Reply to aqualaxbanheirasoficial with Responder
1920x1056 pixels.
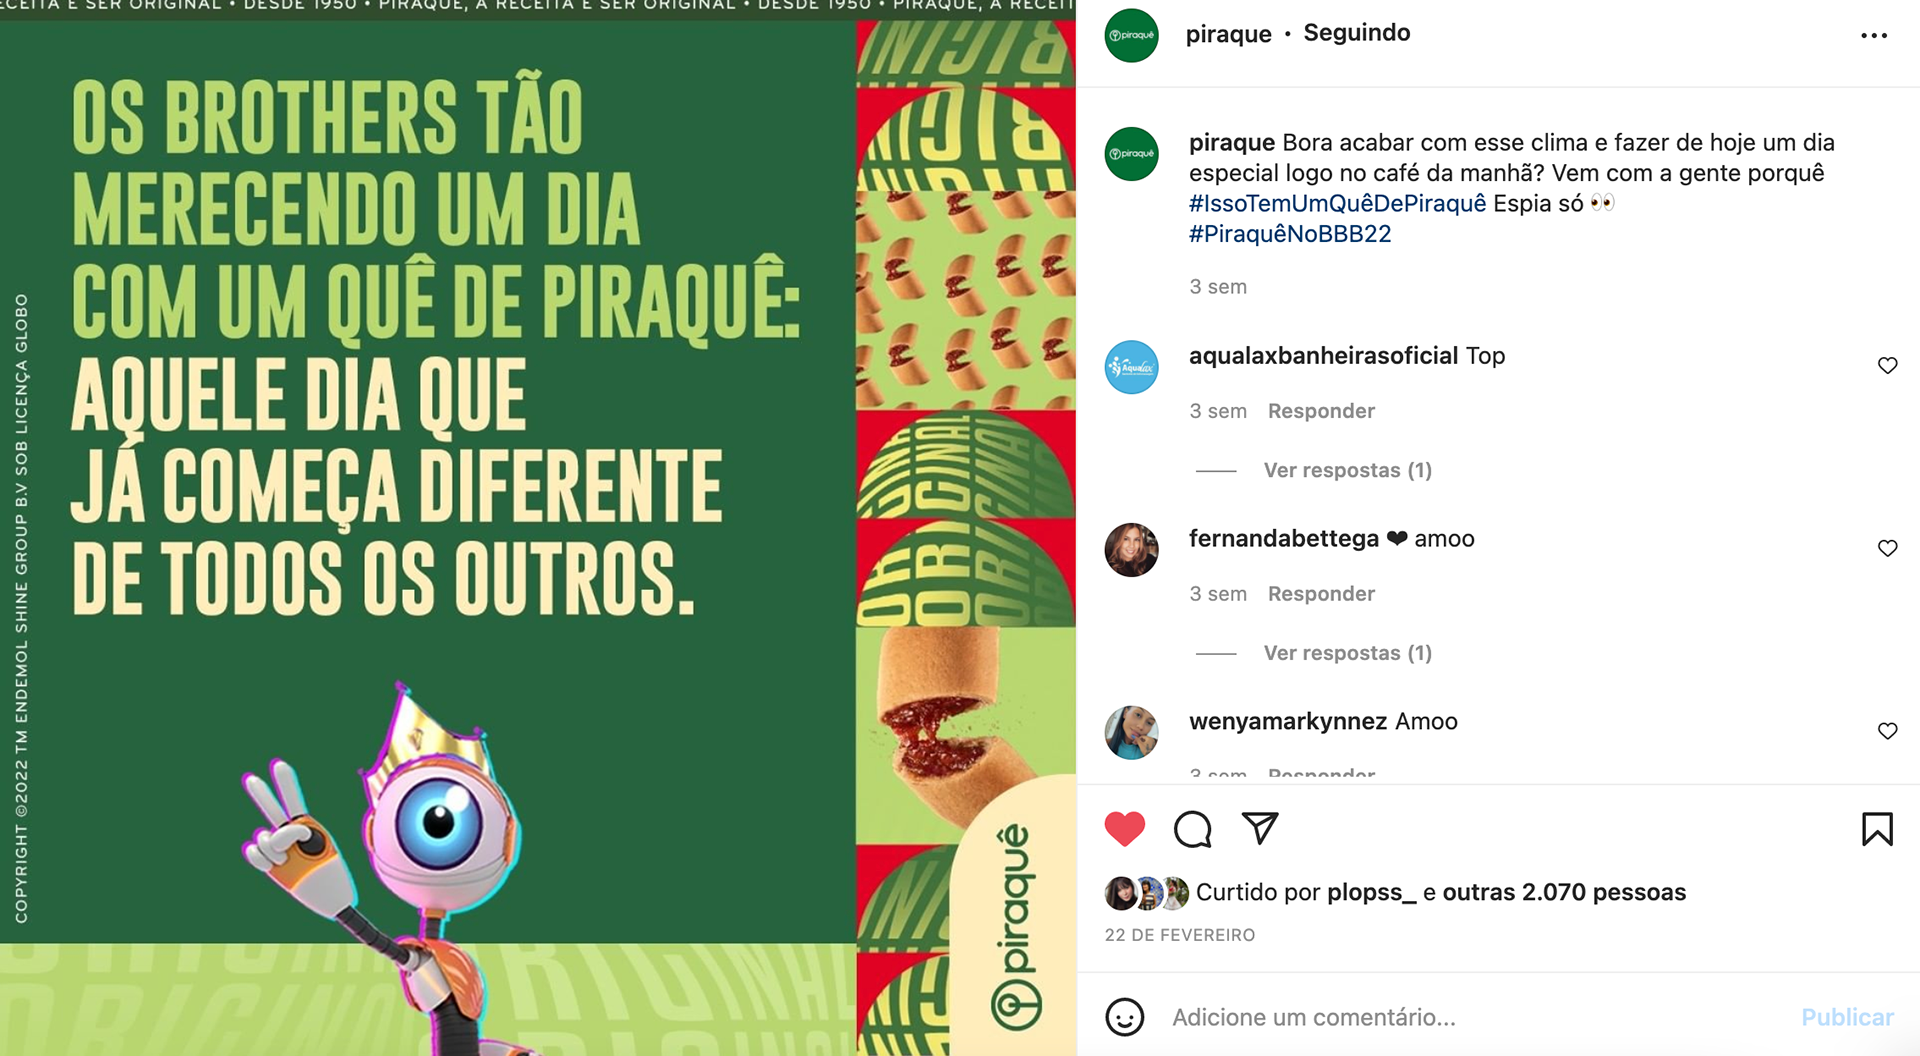point(1321,411)
